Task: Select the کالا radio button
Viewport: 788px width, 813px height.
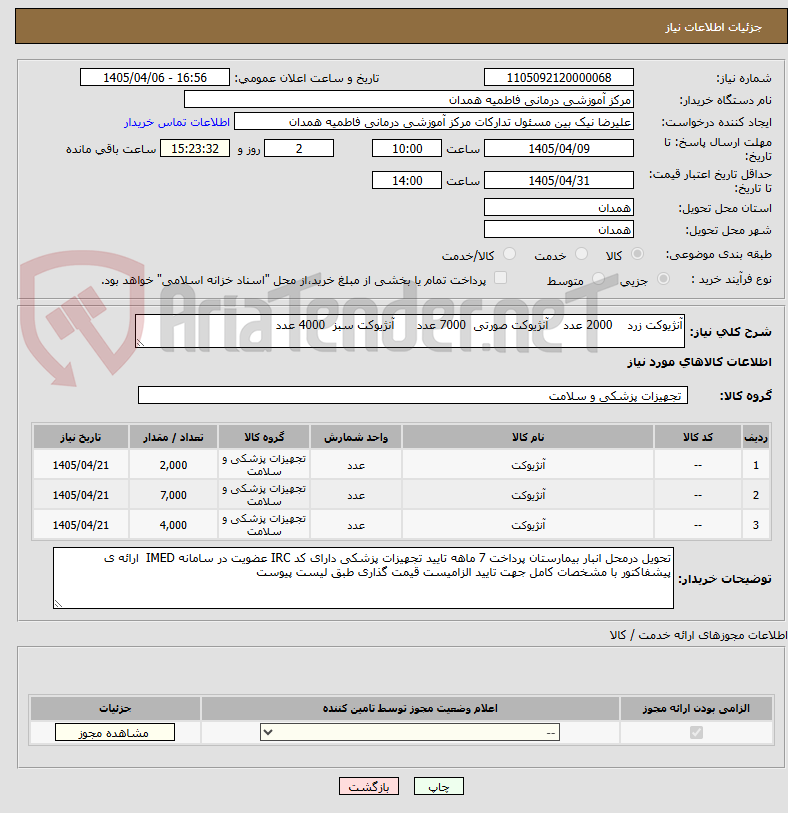Action: 637,254
